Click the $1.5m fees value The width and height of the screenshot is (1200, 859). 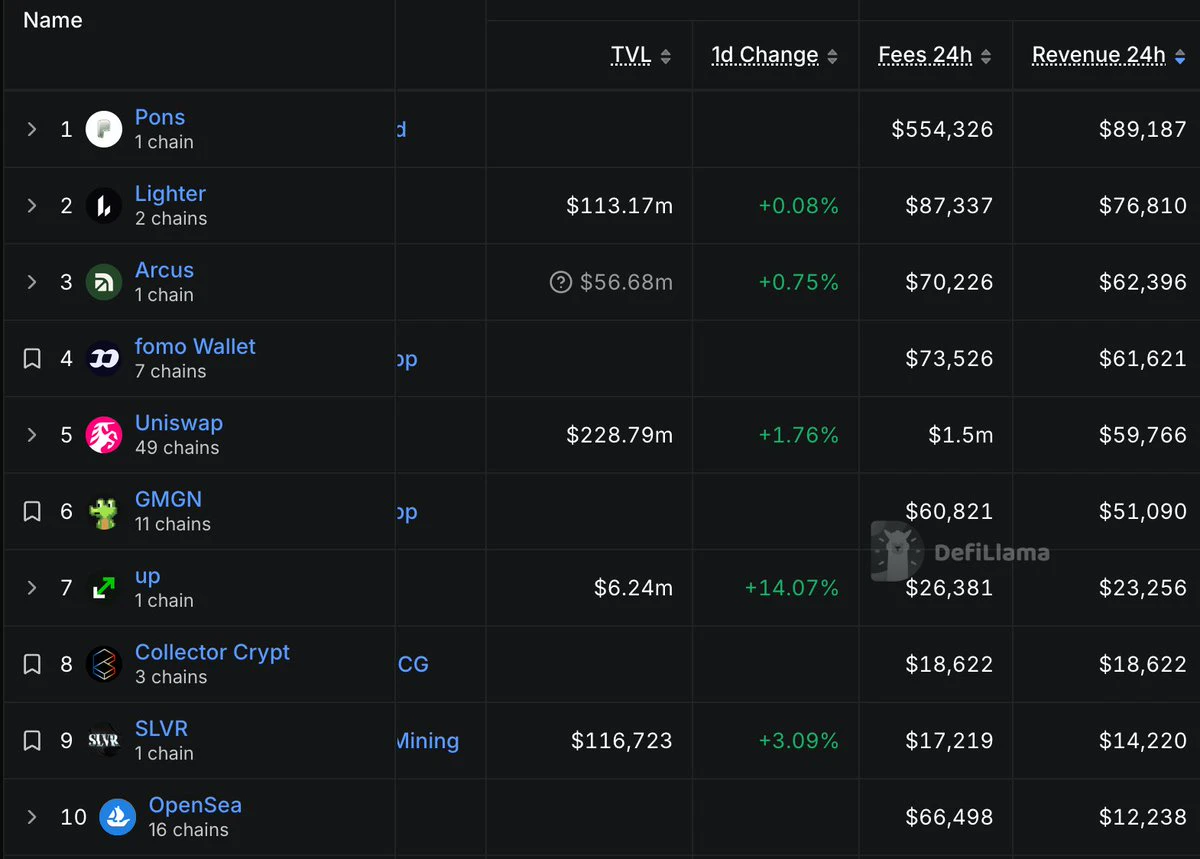tap(960, 435)
